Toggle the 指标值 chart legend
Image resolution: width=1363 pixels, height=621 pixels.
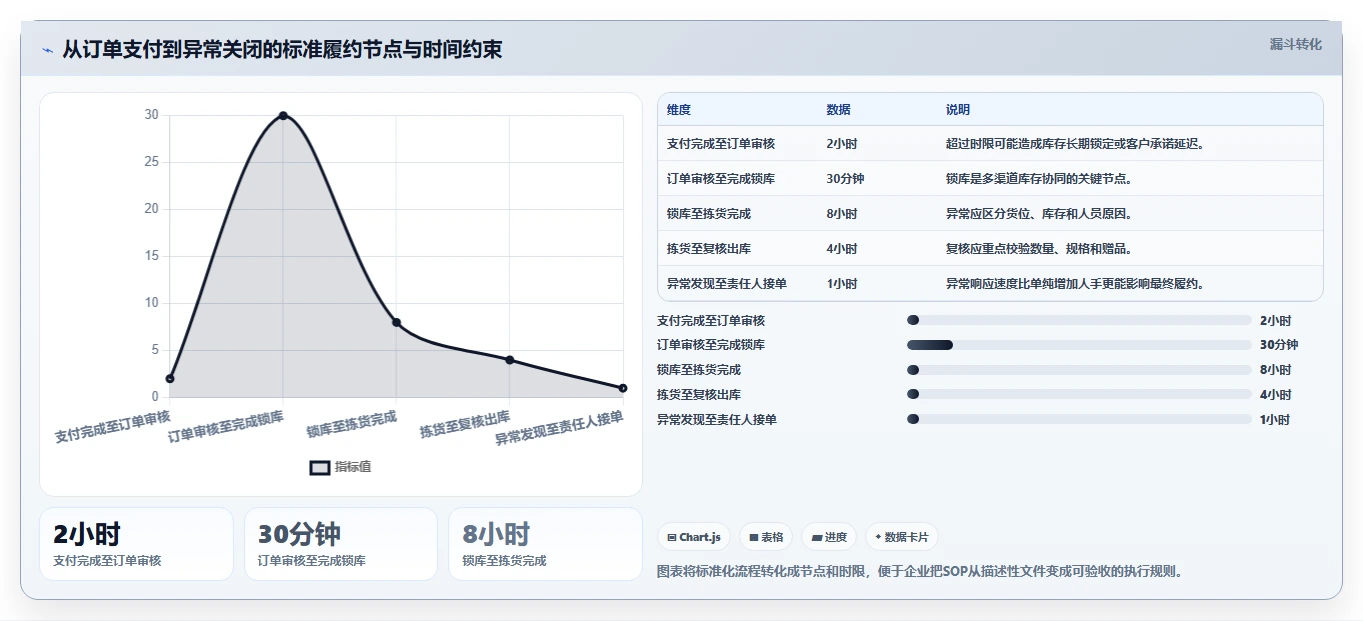[340, 467]
